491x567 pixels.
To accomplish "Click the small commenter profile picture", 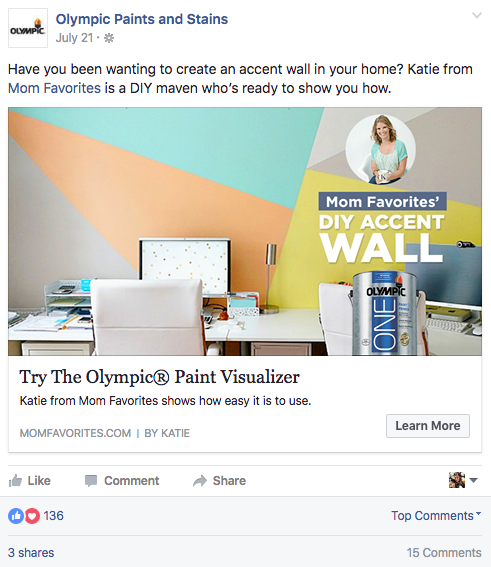I will pos(457,480).
